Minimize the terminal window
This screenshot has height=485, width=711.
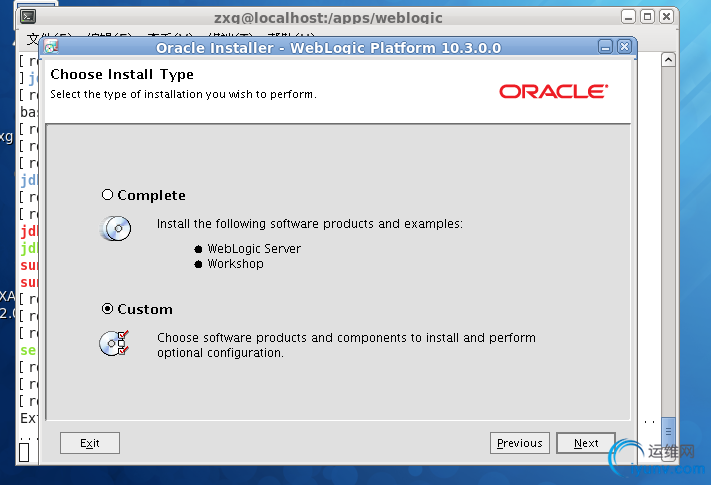tap(627, 17)
